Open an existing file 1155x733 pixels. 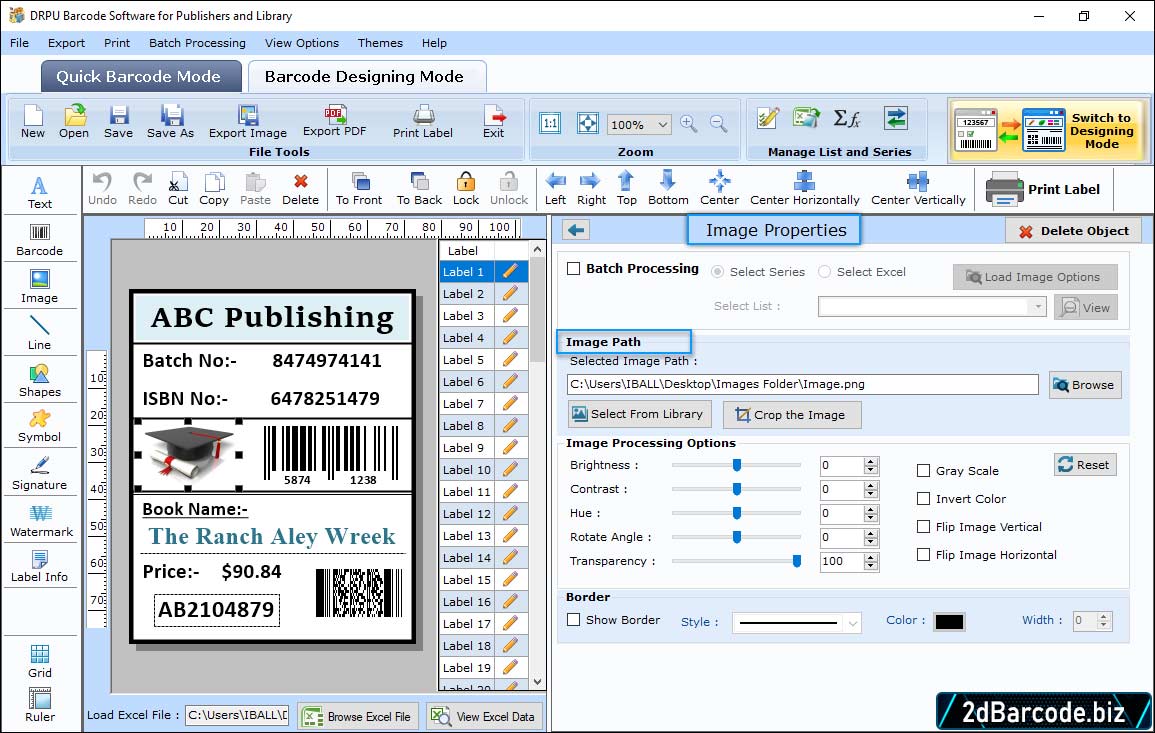pyautogui.click(x=74, y=122)
